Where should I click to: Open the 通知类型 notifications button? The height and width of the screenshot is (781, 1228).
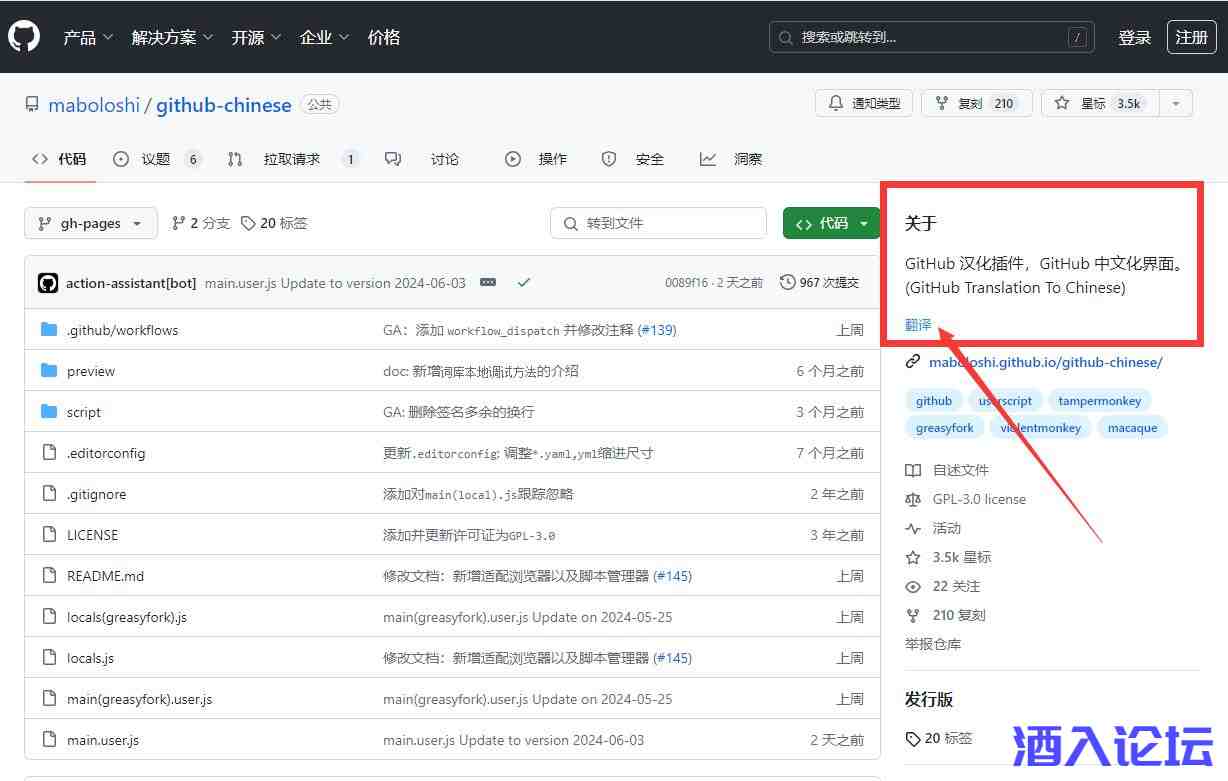click(x=864, y=103)
